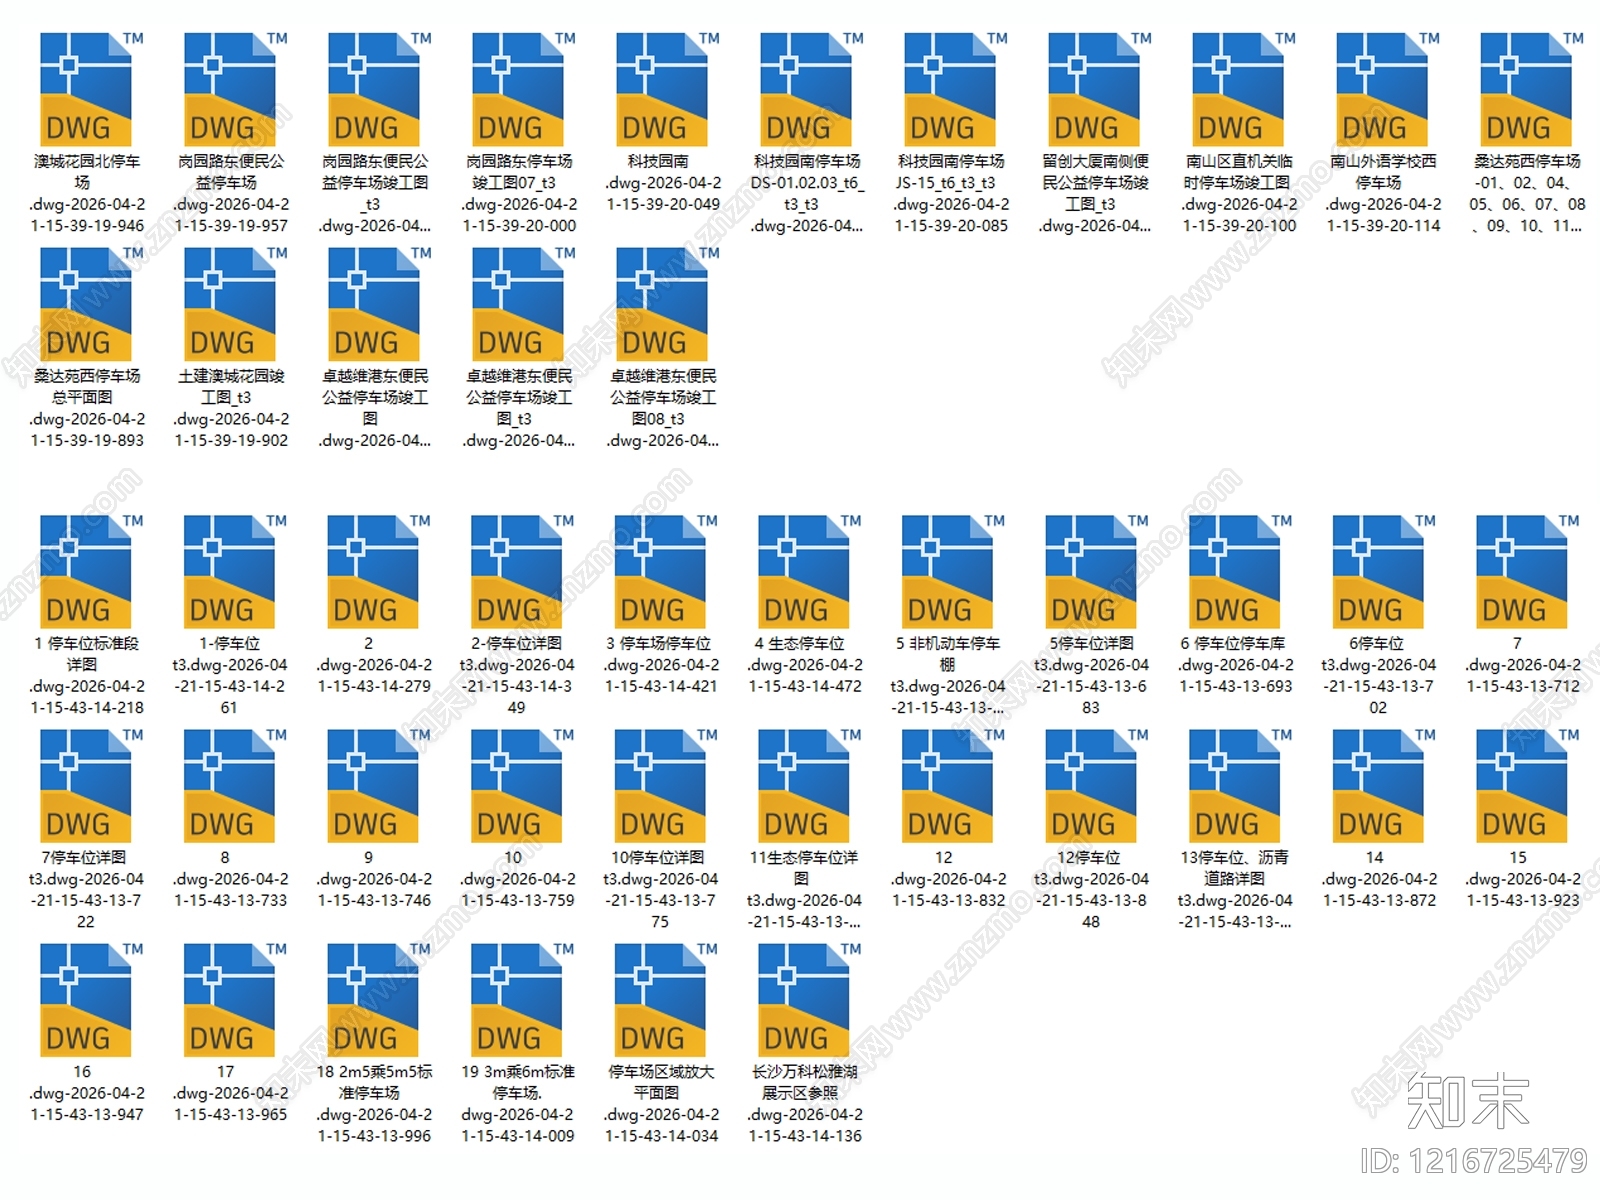
Task: Click the file name ending 15-43-13-733
Action: [230, 879]
